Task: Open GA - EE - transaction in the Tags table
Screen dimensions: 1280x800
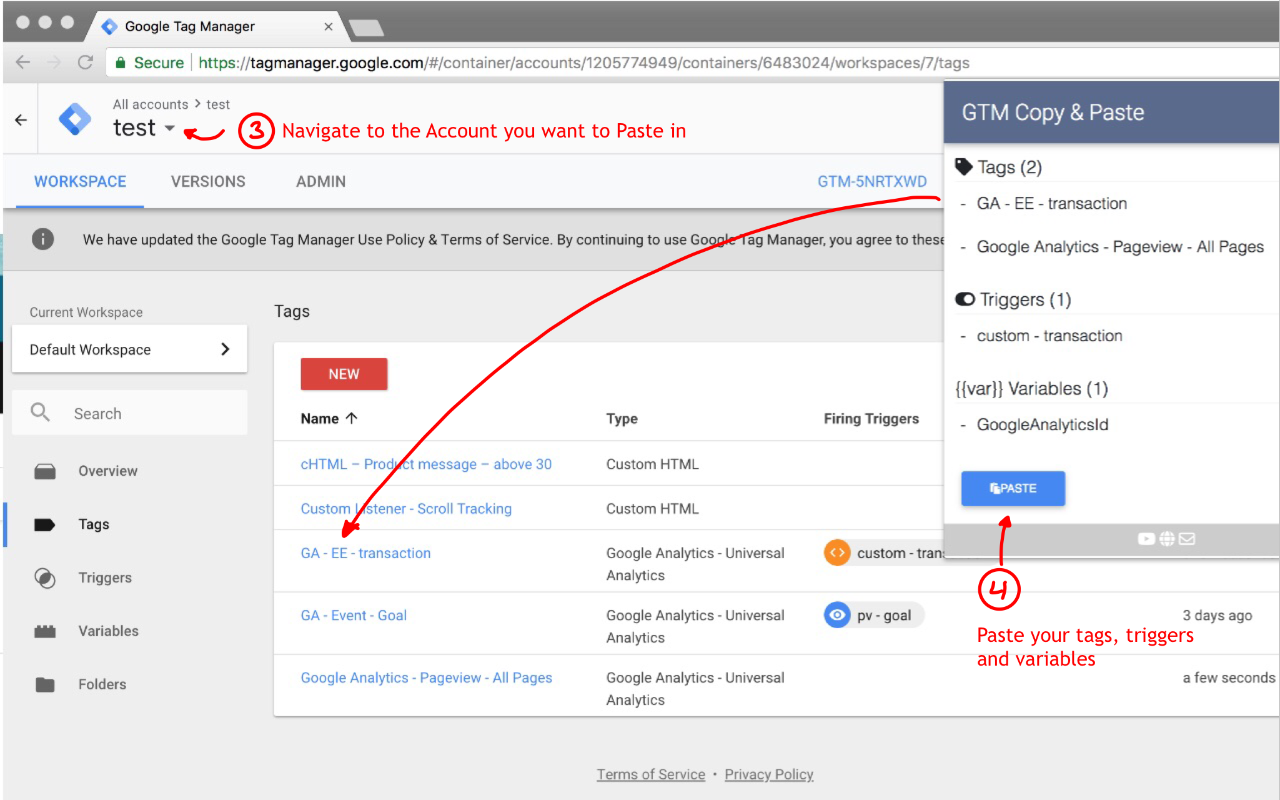Action: [x=366, y=553]
